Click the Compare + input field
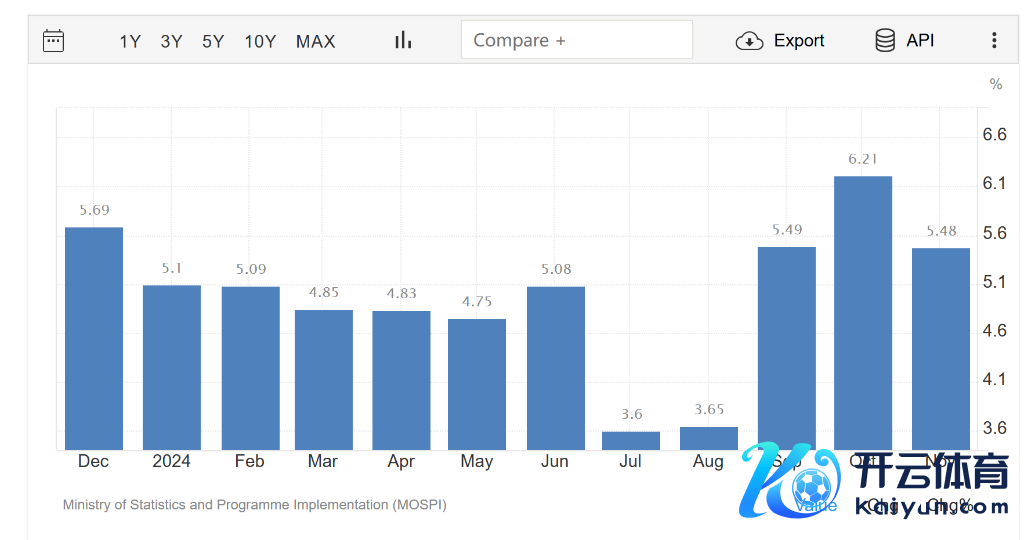 click(576, 40)
